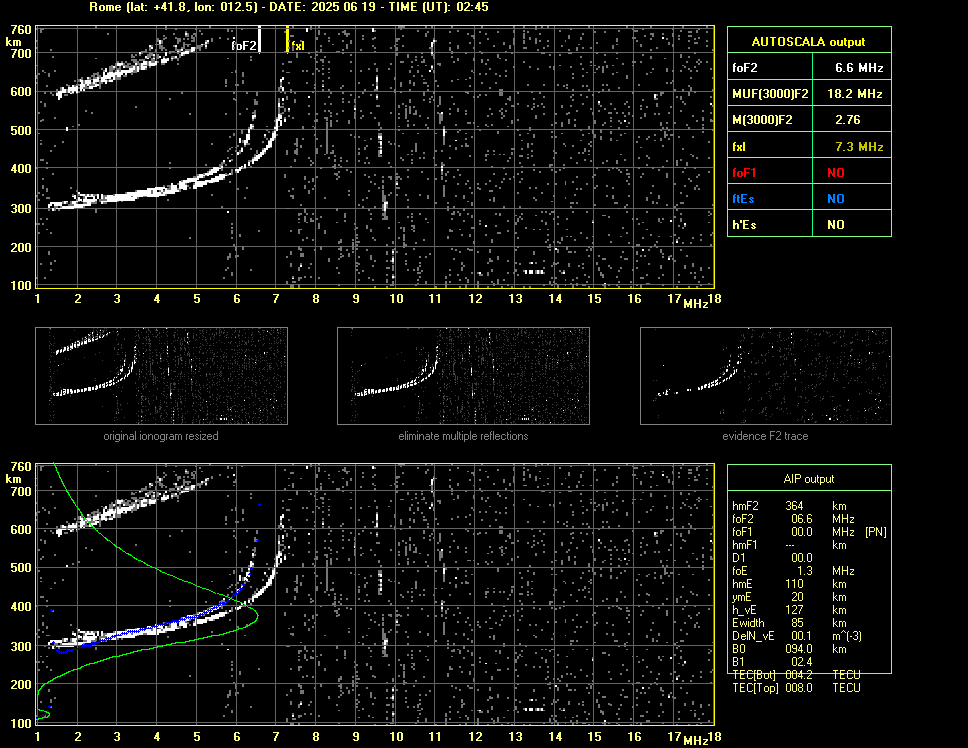Click the red 'foF1' label in AUTOSCALA table
The width and height of the screenshot is (968, 748).
tap(744, 173)
